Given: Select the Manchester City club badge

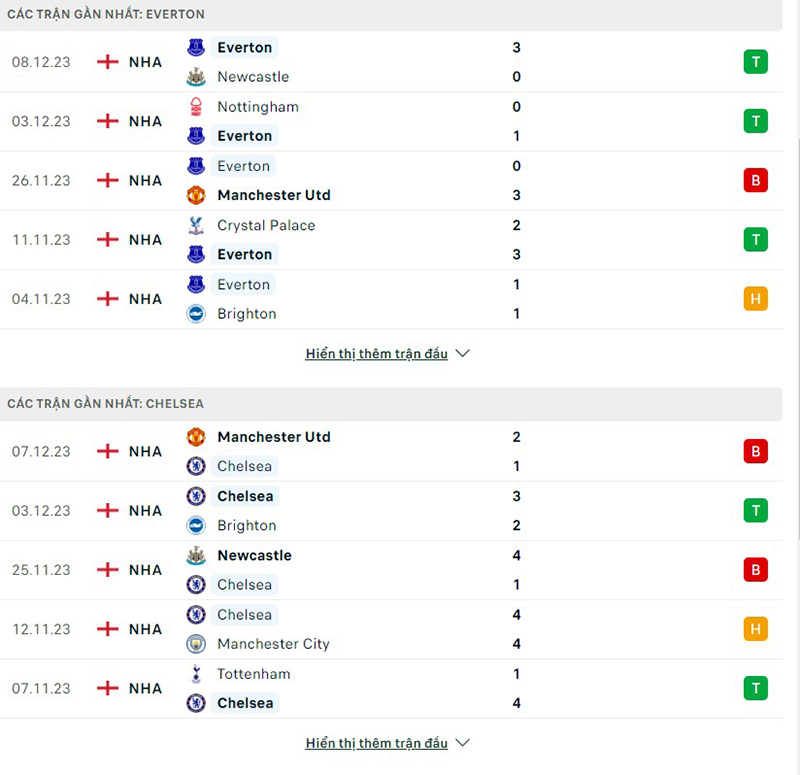Looking at the screenshot, I should pos(196,644).
